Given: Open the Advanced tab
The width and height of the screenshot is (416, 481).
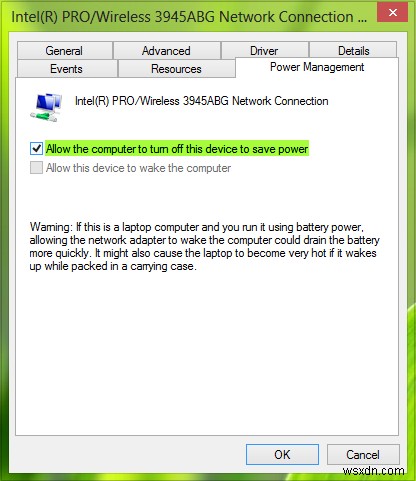Looking at the screenshot, I should (x=166, y=51).
